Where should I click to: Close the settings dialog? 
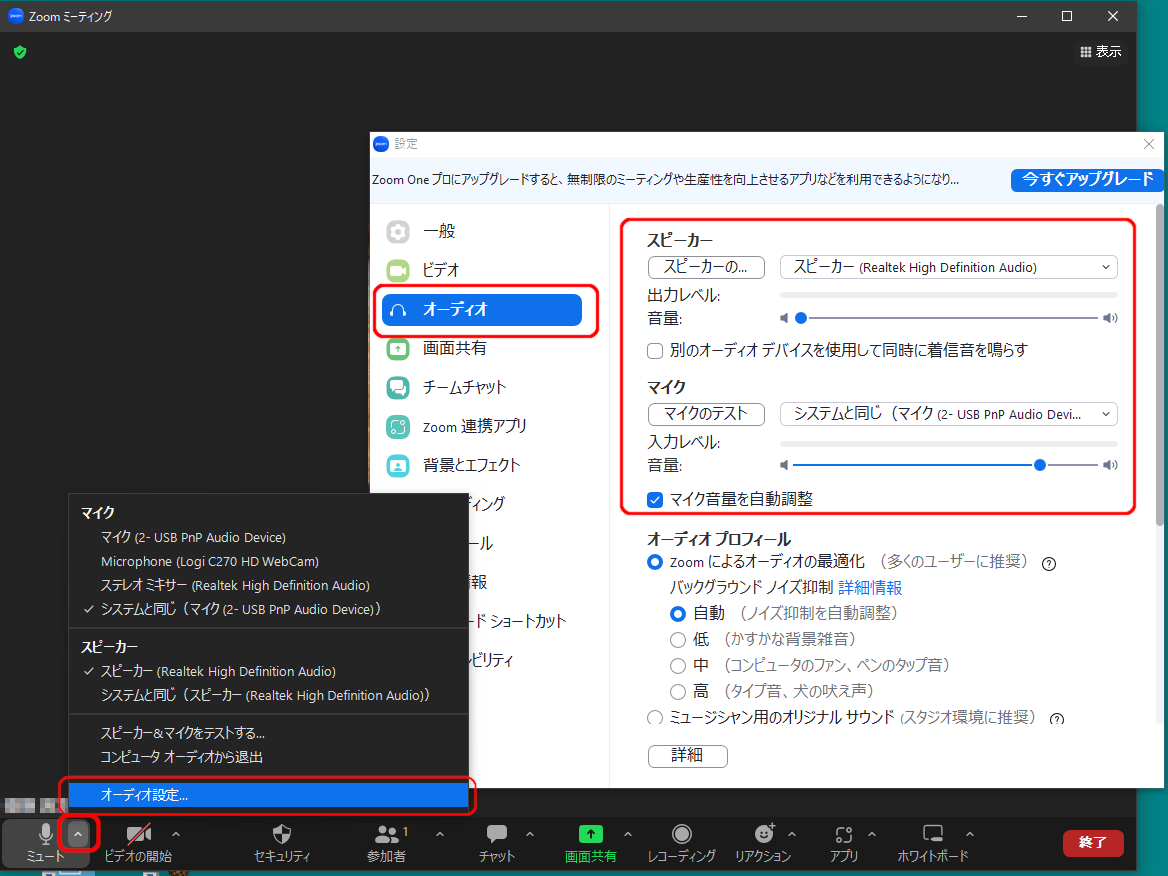click(x=1149, y=144)
